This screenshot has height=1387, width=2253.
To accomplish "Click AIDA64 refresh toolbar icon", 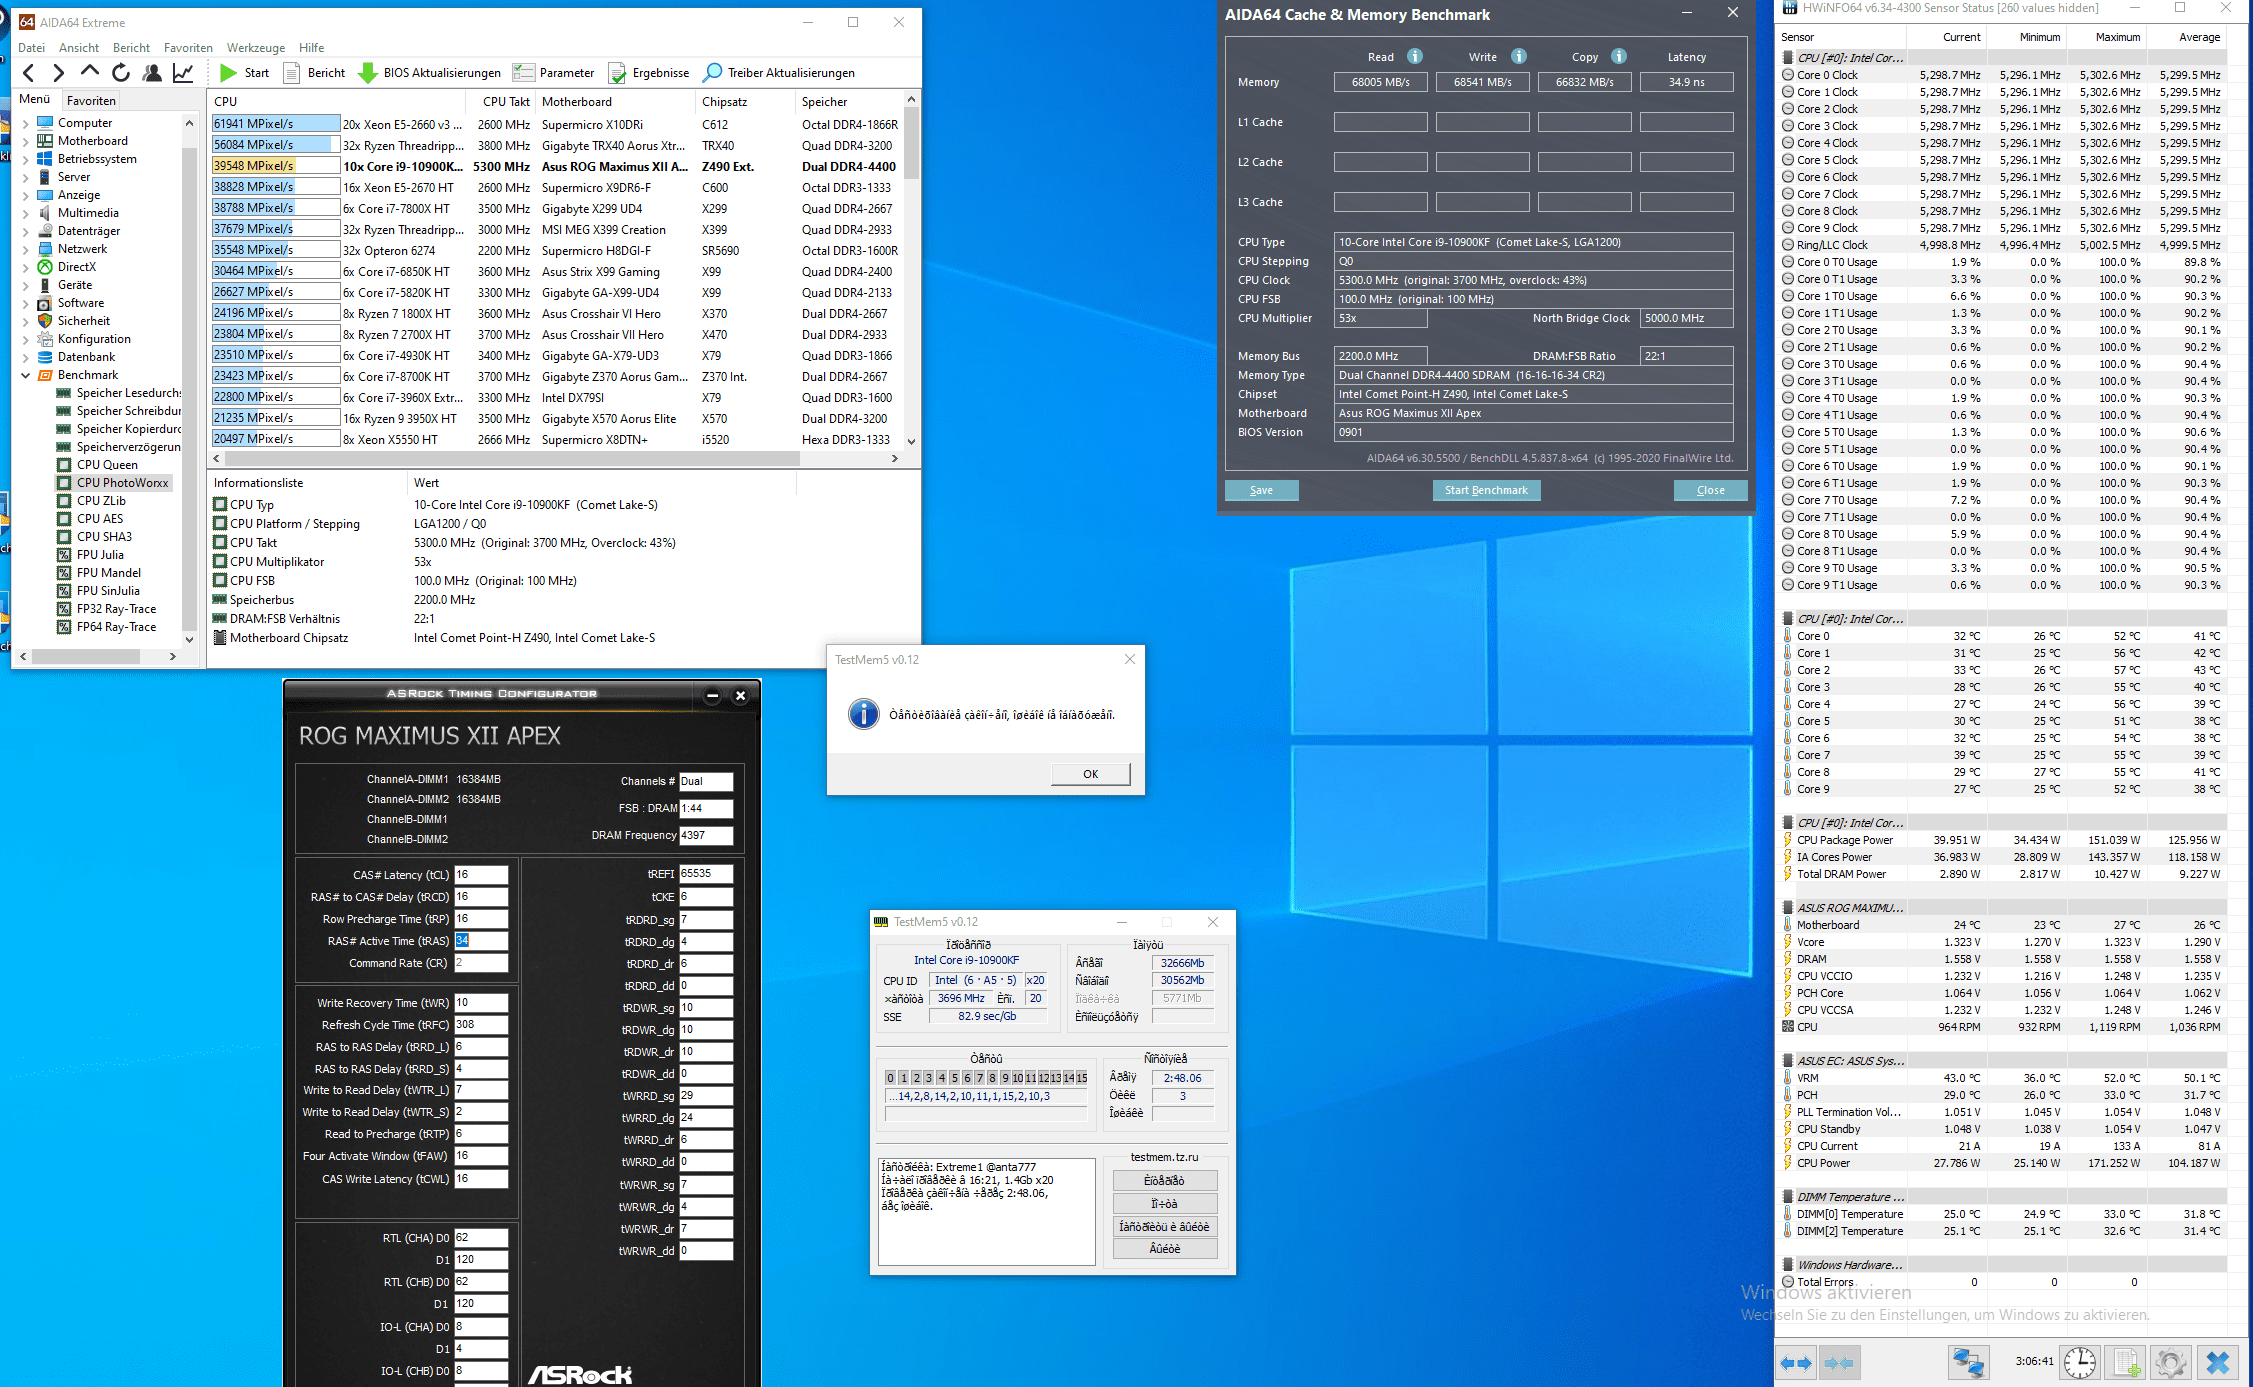I will (x=121, y=72).
